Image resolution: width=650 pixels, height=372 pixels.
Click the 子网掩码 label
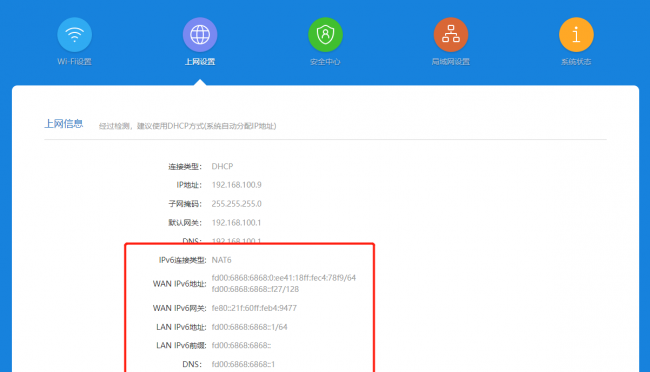pos(185,204)
